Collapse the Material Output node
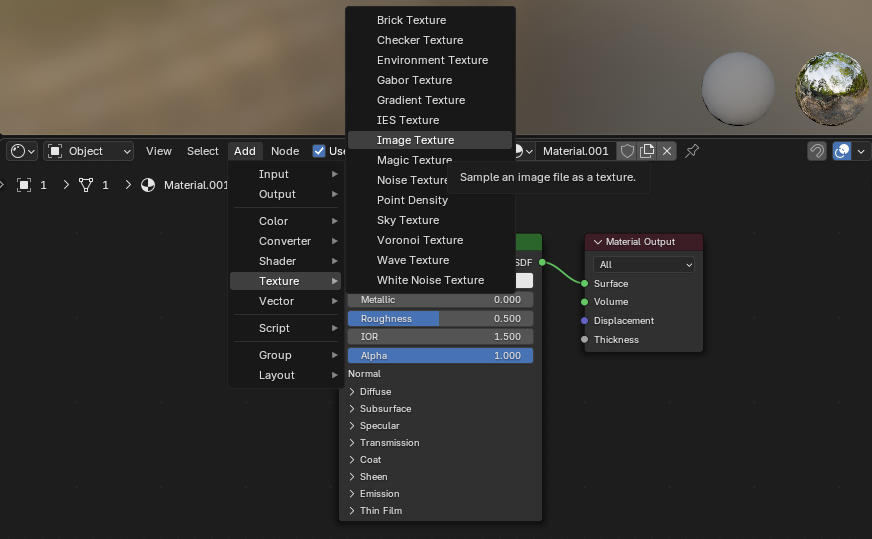872x539 pixels. point(598,242)
